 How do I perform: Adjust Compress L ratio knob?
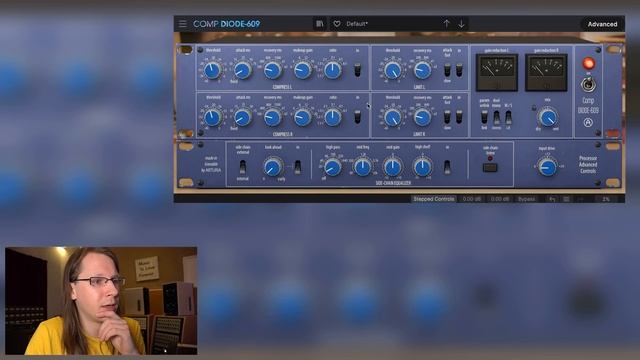pyautogui.click(x=333, y=70)
